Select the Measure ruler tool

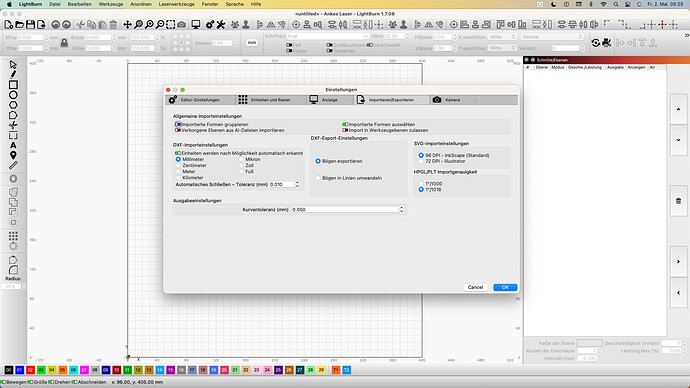click(13, 165)
